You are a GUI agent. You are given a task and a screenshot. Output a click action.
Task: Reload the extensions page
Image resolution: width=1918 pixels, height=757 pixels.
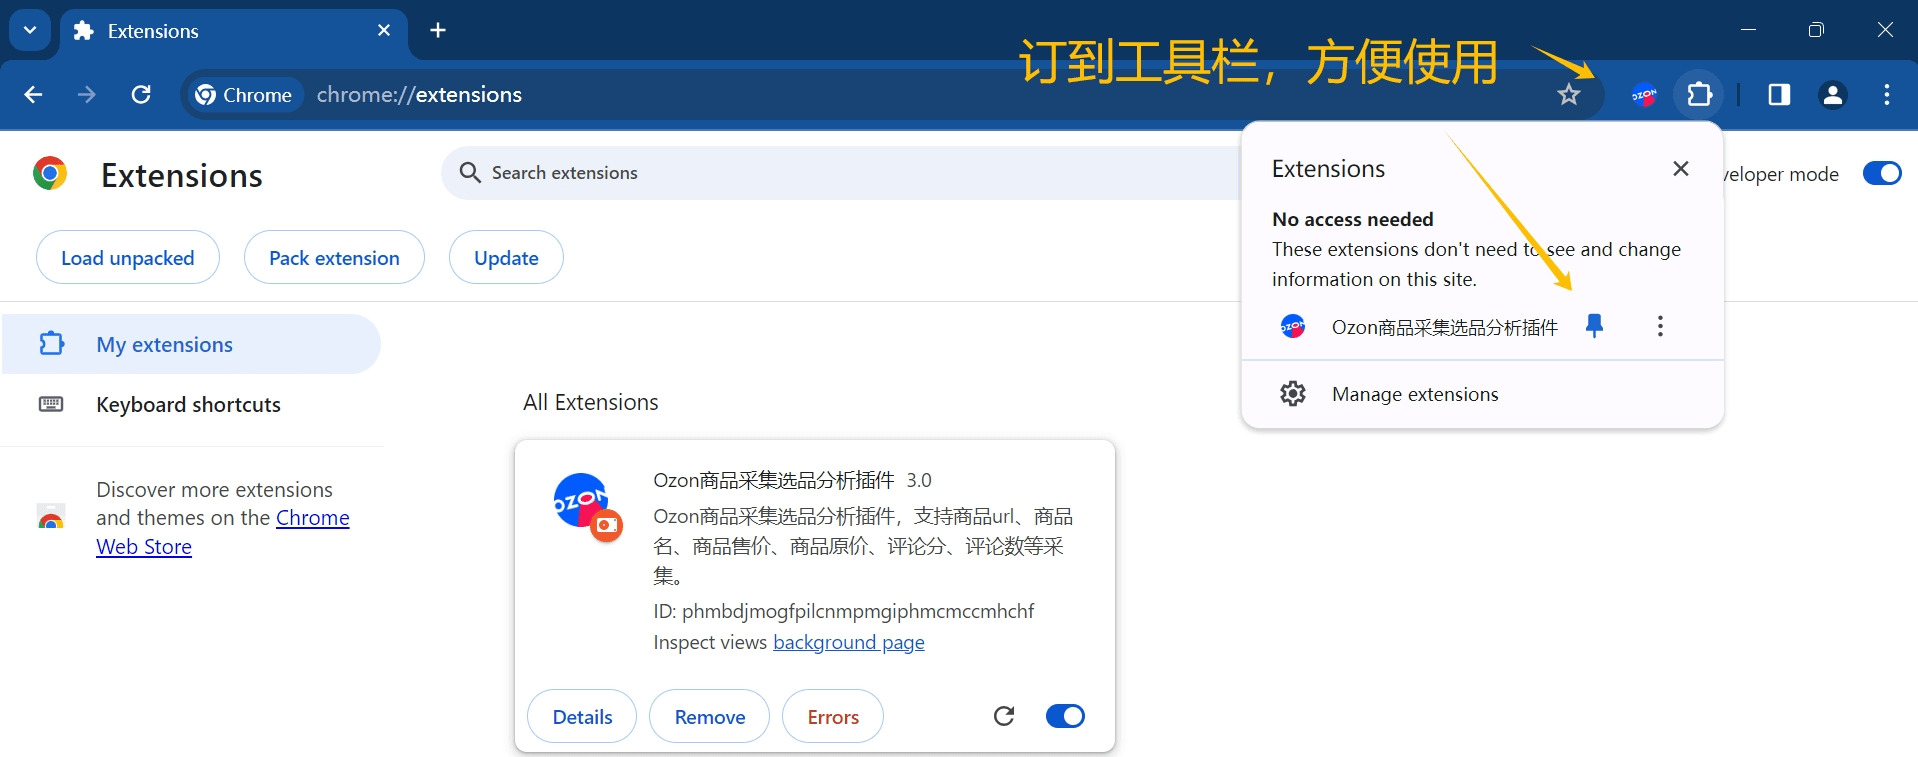tap(141, 94)
